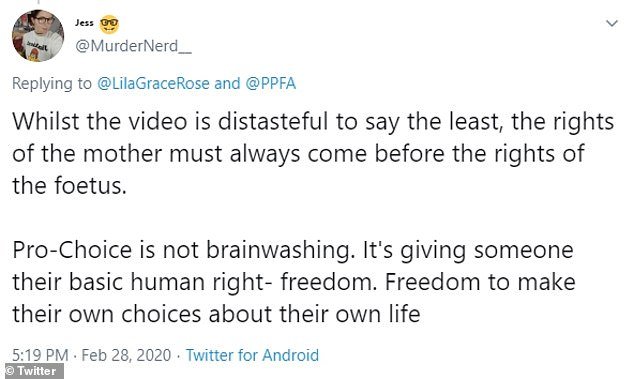The image size is (634, 379).
Task: Click the "Replying to" label
Action: click(x=52, y=84)
